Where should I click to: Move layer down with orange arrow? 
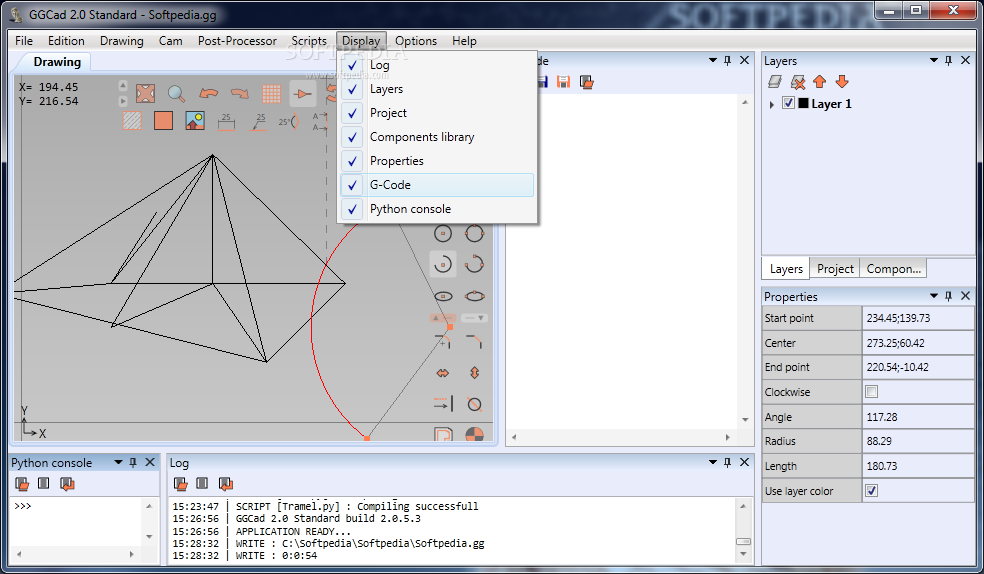point(842,82)
